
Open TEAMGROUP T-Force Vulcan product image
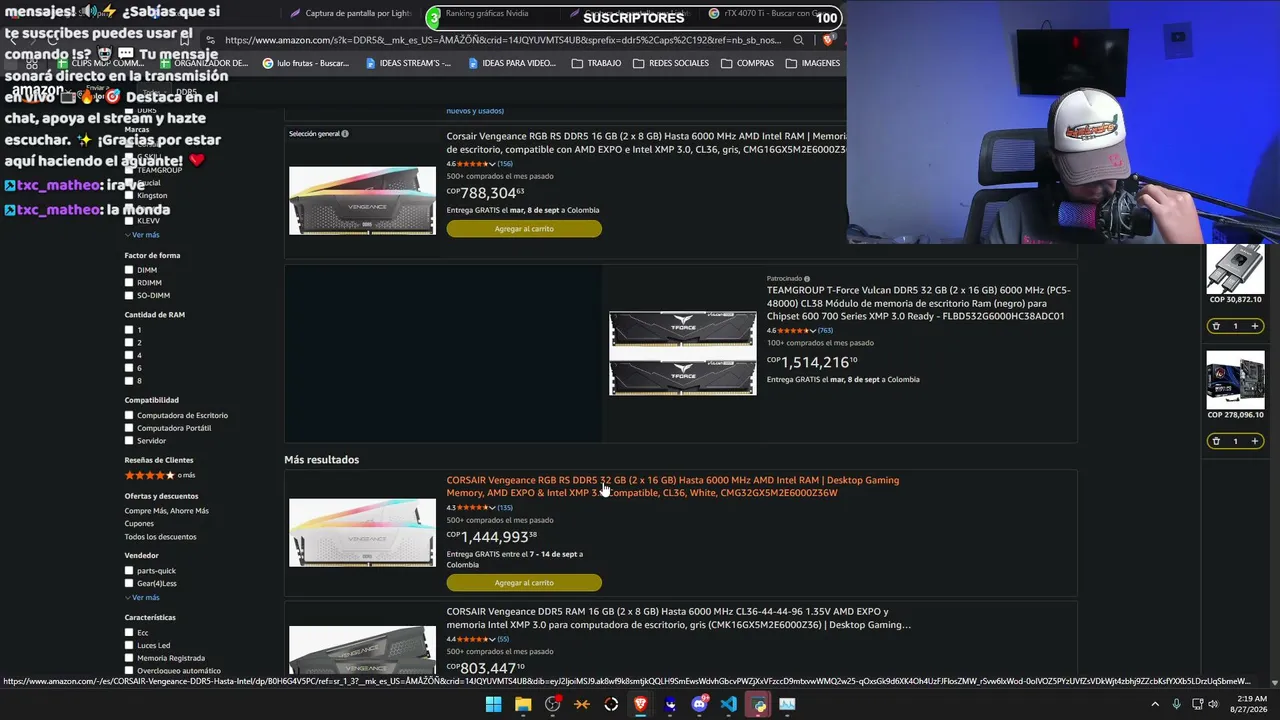click(x=683, y=353)
